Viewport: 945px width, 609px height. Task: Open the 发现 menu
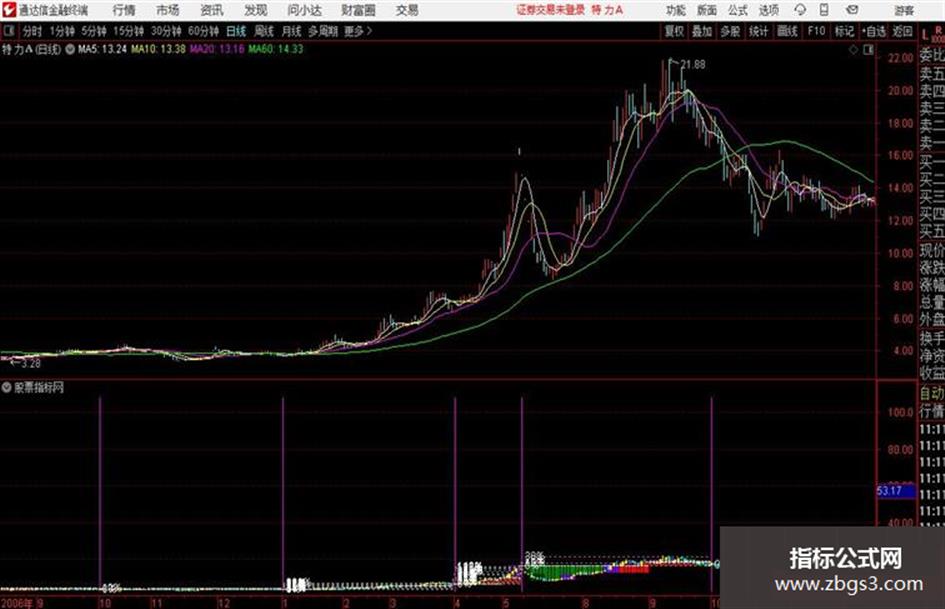256,10
